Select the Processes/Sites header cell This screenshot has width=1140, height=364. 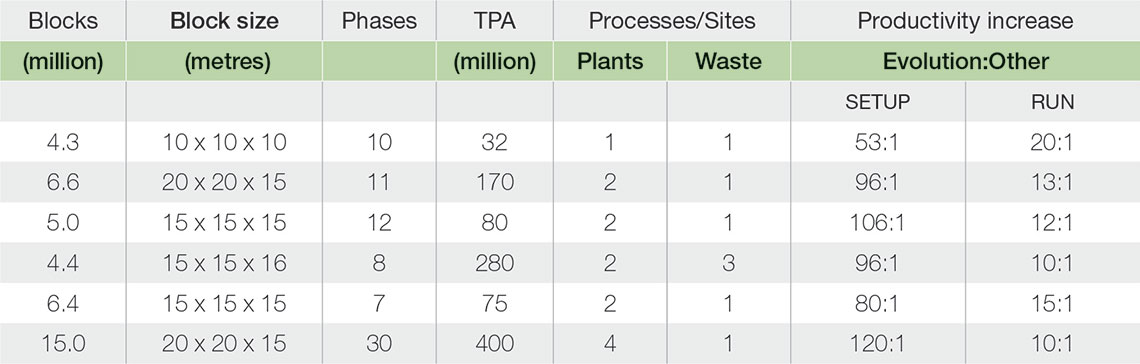point(672,21)
